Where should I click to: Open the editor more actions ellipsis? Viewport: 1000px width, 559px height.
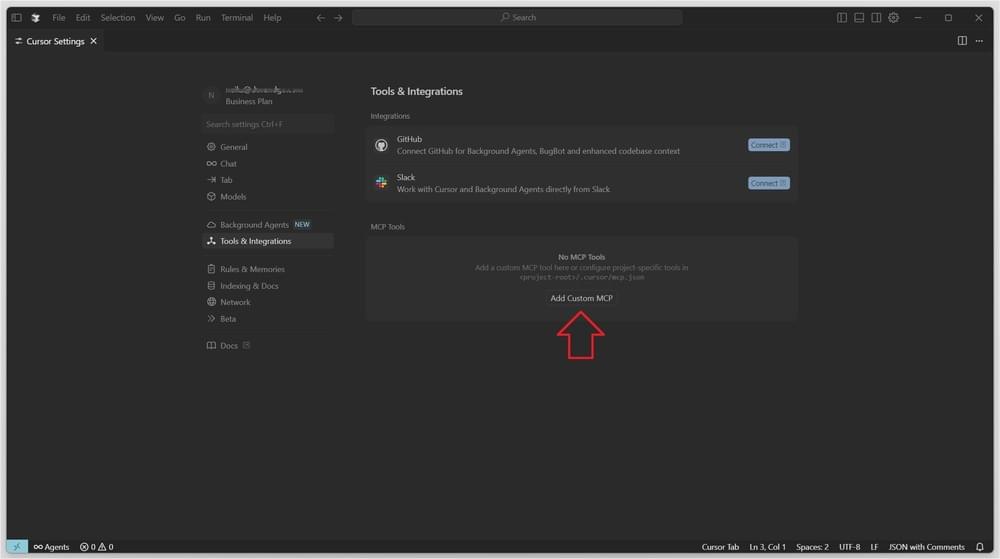coord(980,41)
